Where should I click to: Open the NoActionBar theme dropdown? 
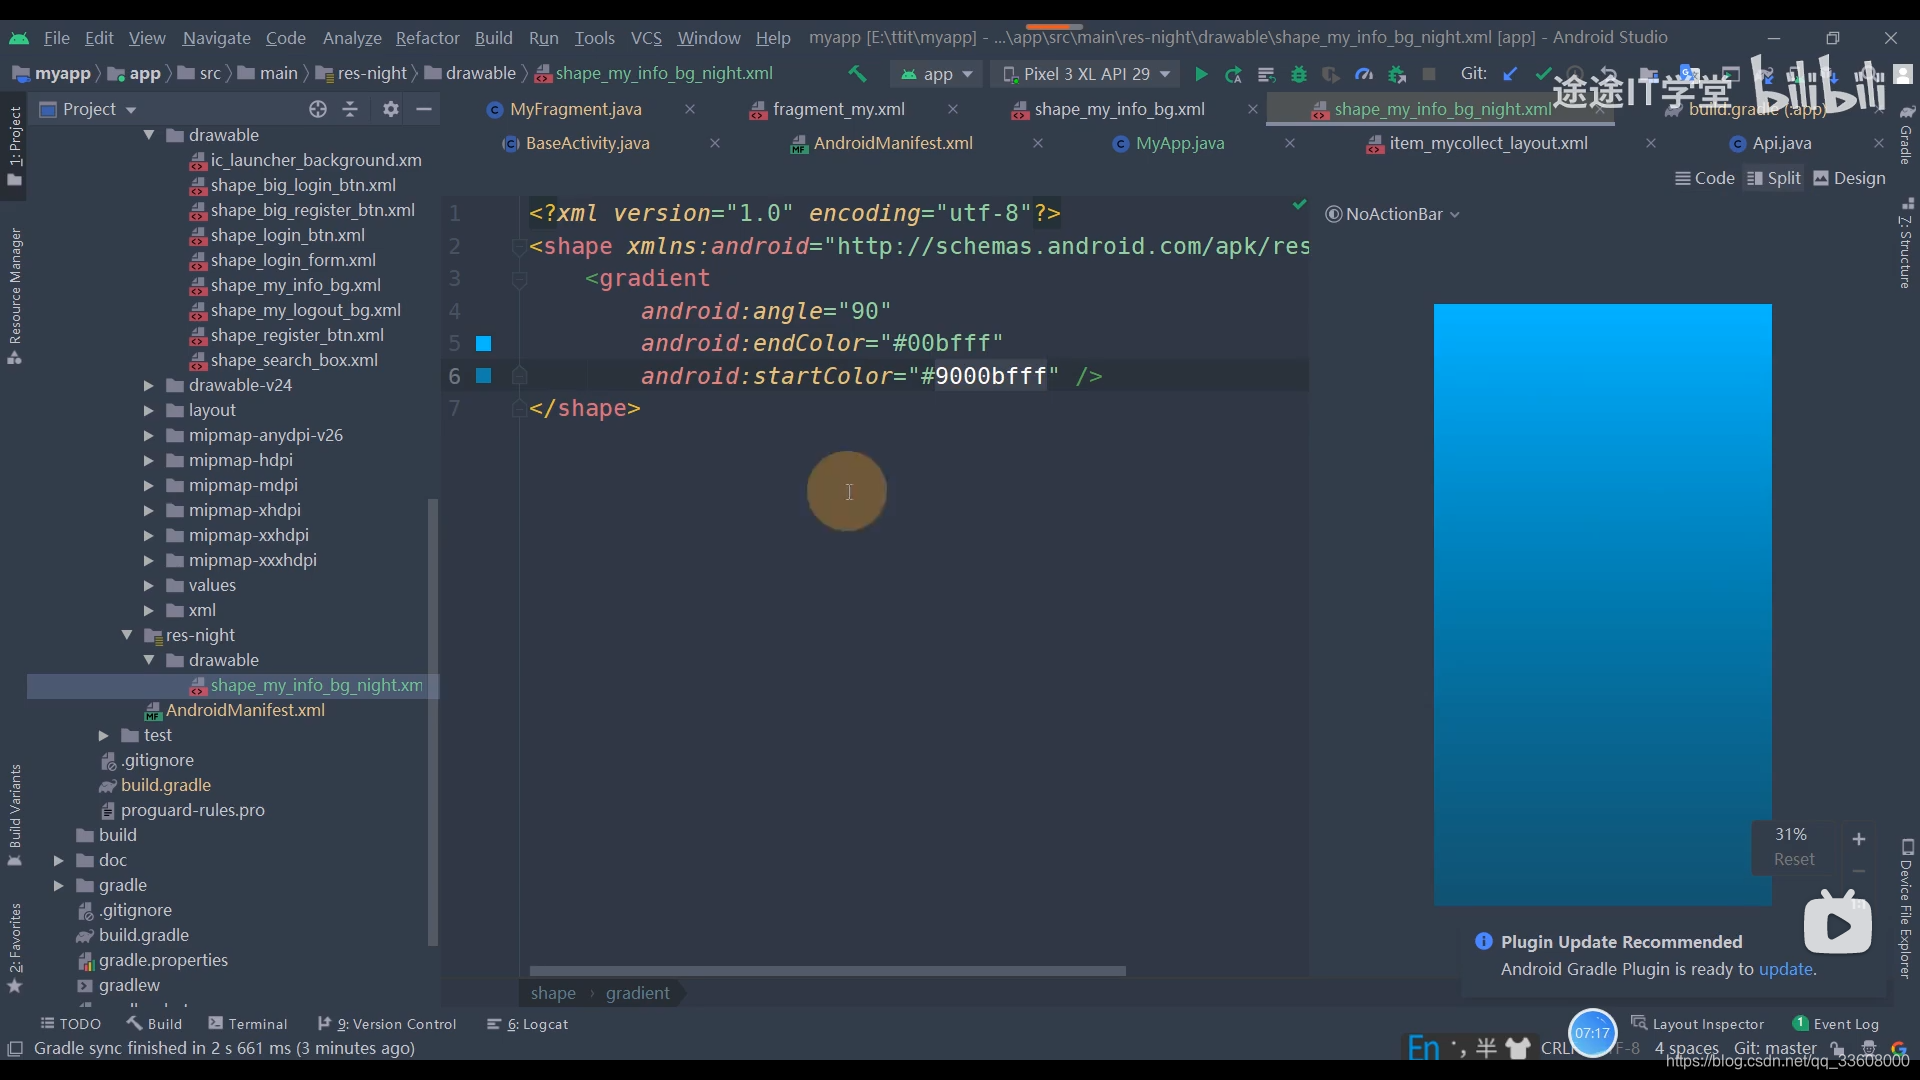point(1392,214)
